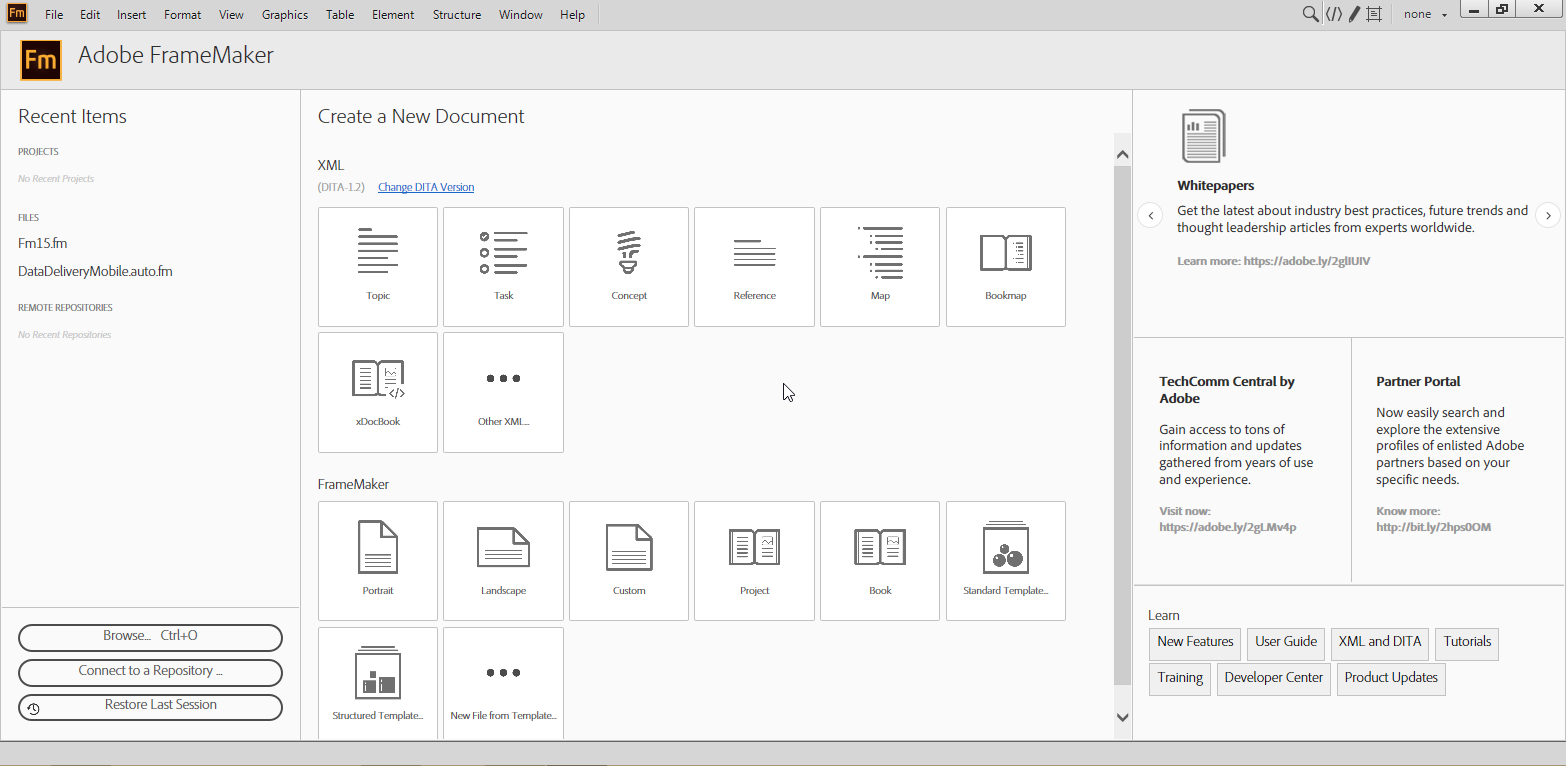Open the Format menu
The height and width of the screenshot is (766, 1566).
coord(182,15)
